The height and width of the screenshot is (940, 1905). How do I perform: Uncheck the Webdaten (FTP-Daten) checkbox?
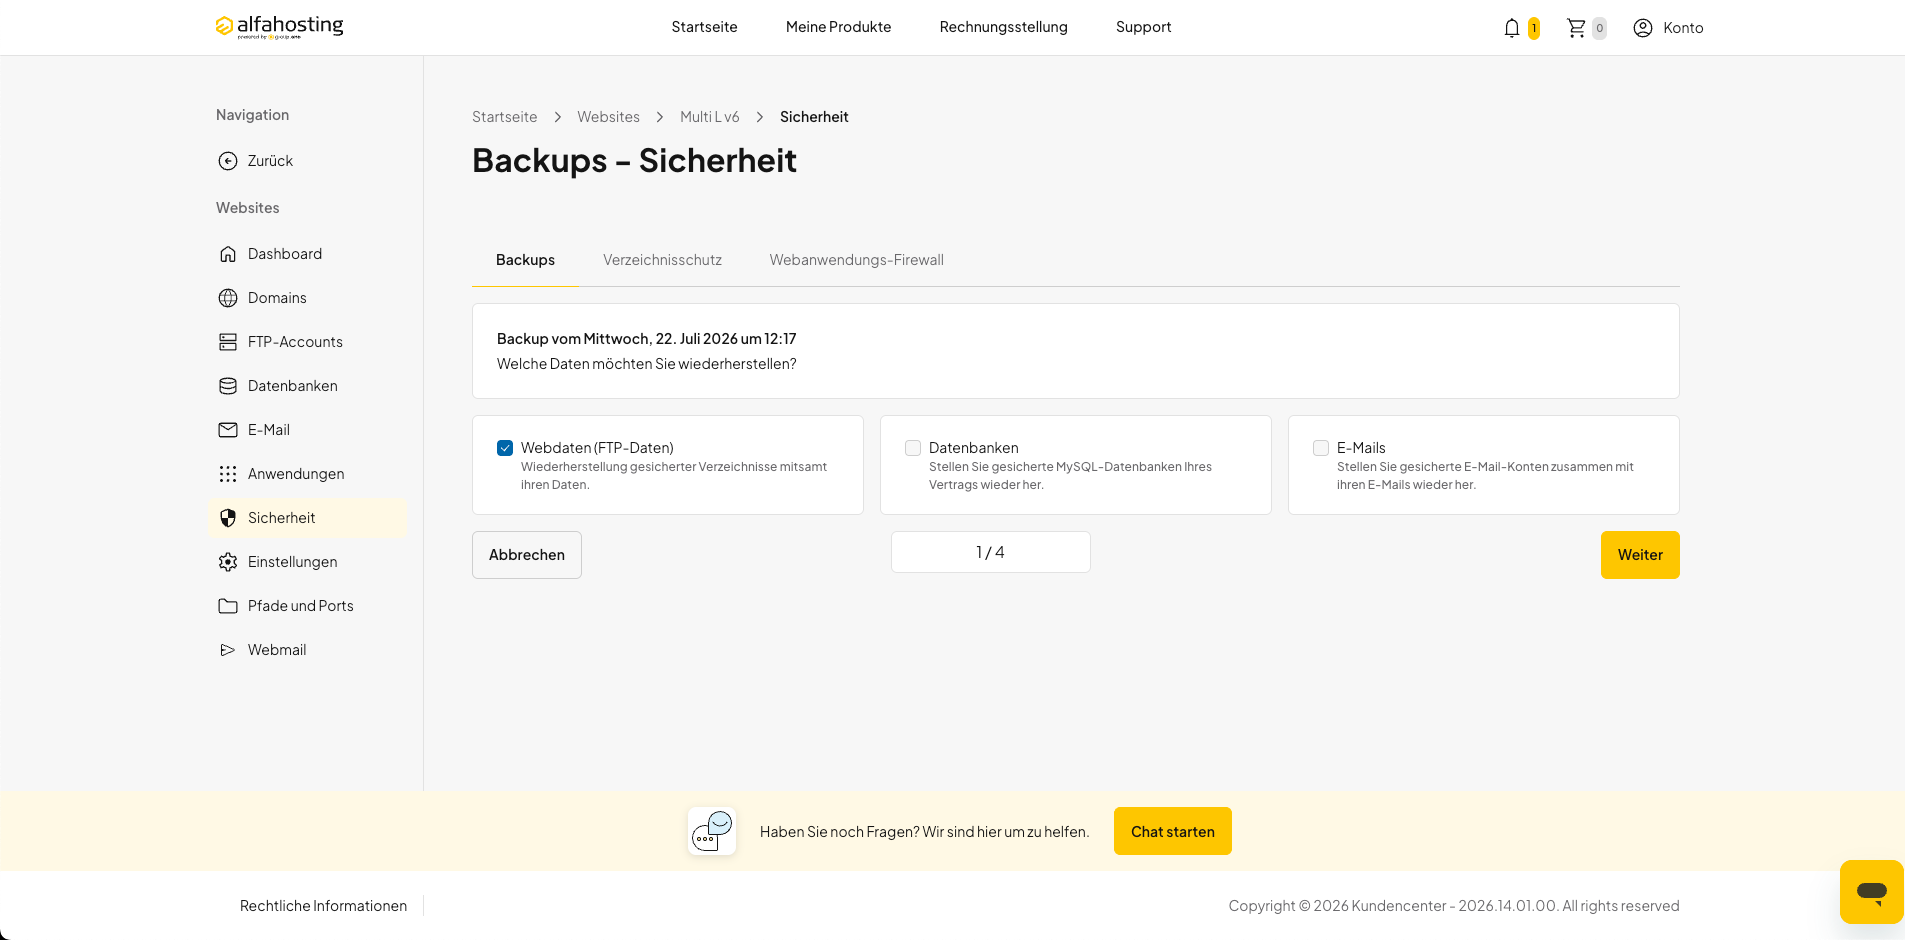(505, 448)
